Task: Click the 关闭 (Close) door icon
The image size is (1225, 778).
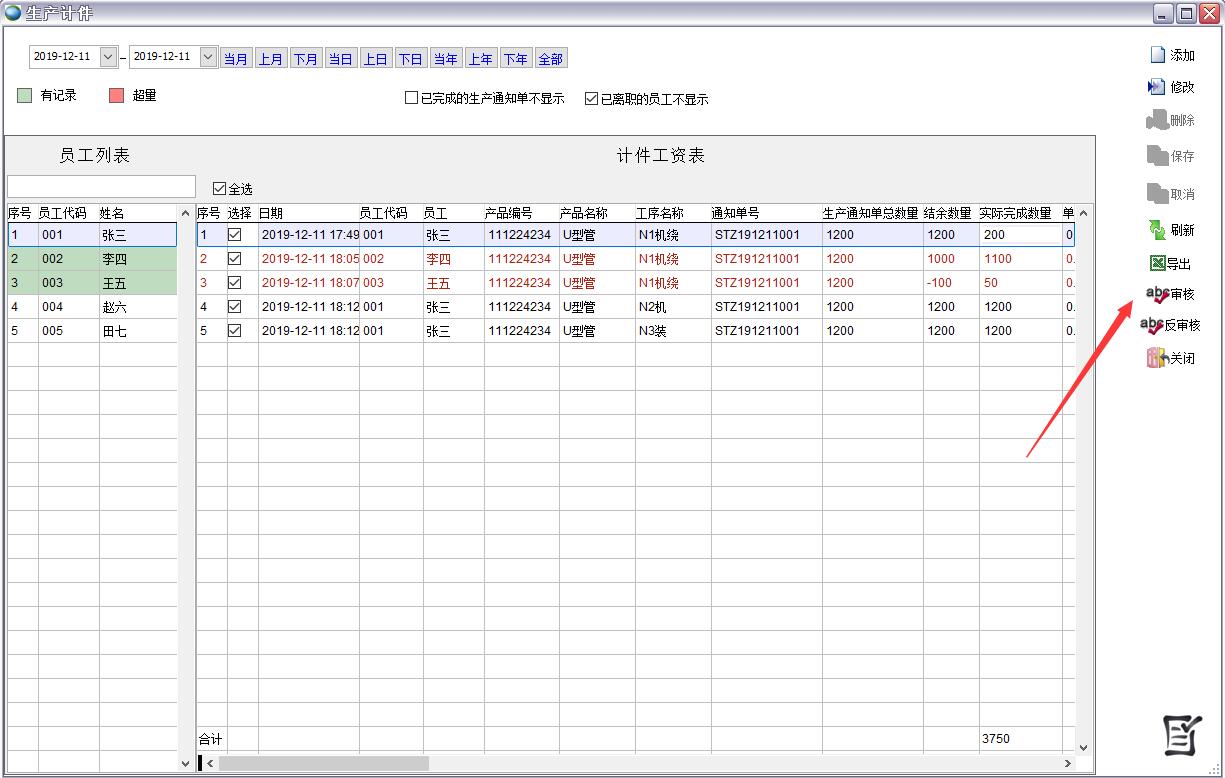Action: [x=1157, y=358]
